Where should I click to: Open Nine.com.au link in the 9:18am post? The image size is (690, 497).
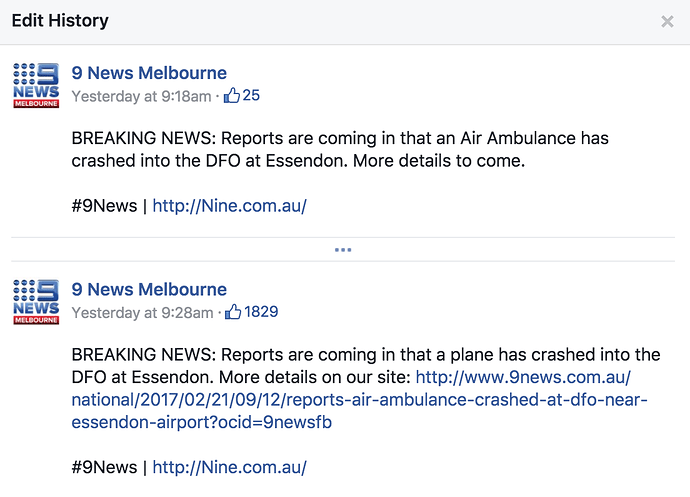point(229,206)
